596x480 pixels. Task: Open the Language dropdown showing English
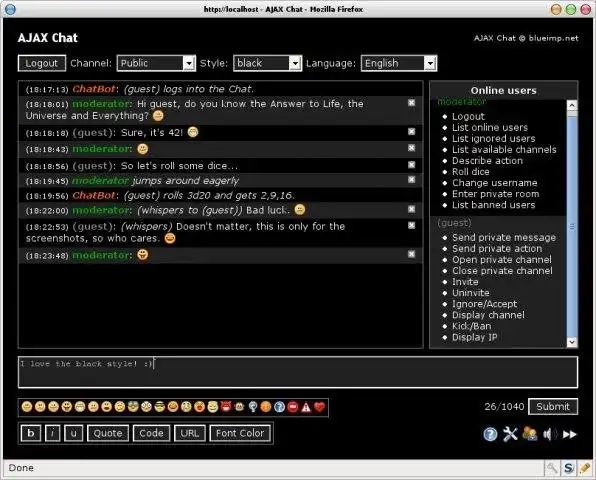(x=399, y=63)
